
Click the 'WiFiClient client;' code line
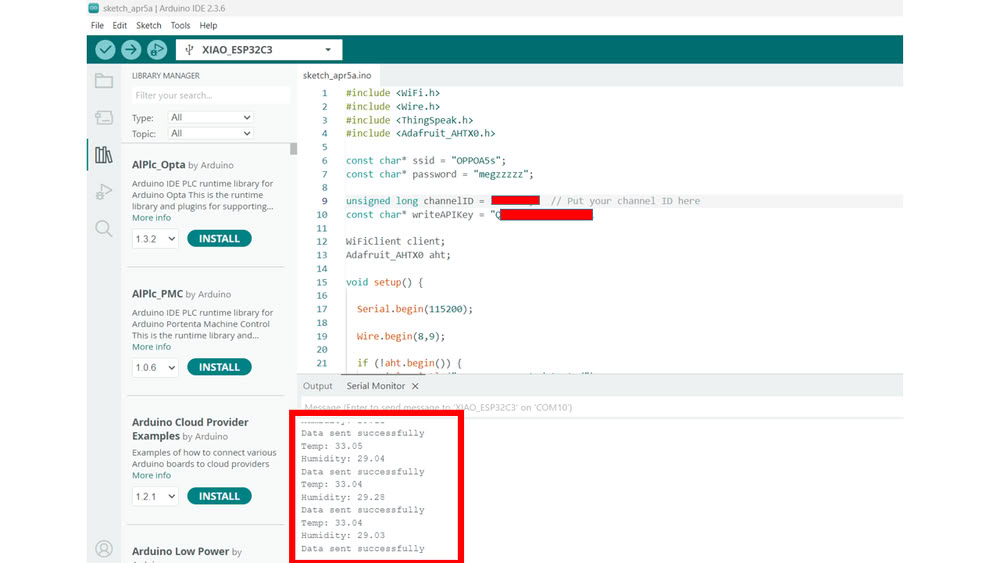tap(395, 242)
